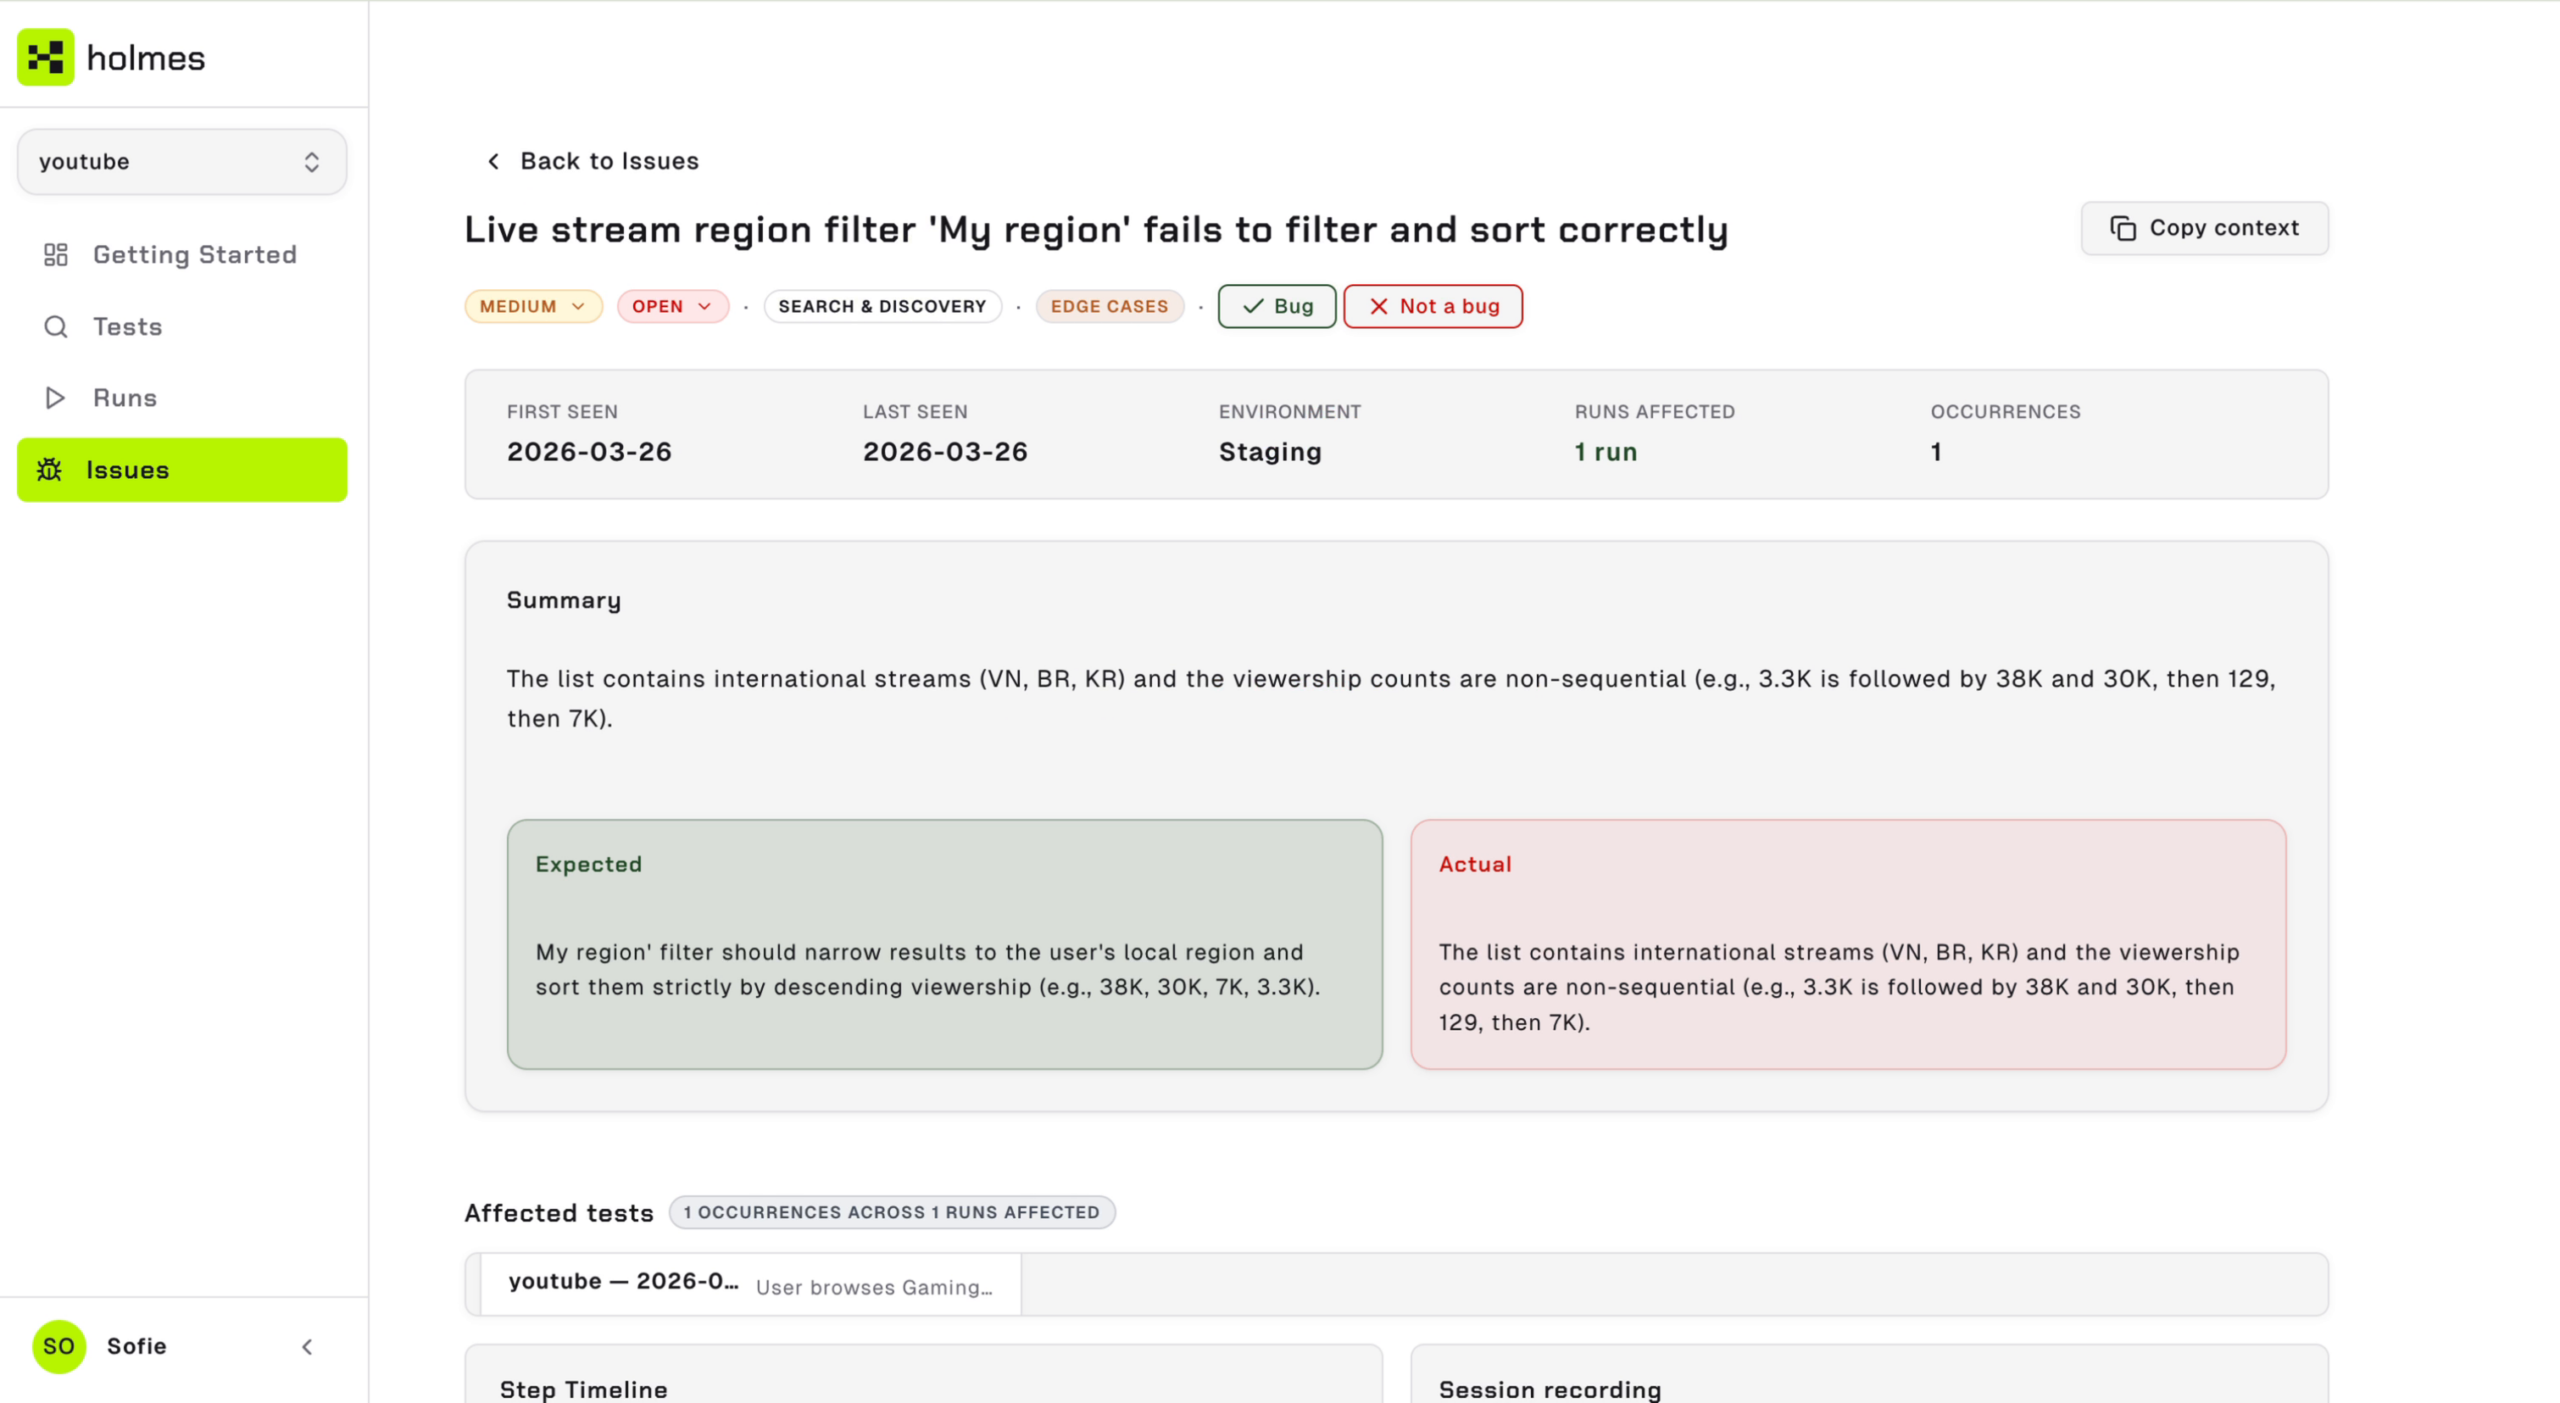The width and height of the screenshot is (2560, 1403).
Task: Click the back arrow before Back to Issues
Action: (x=494, y=161)
